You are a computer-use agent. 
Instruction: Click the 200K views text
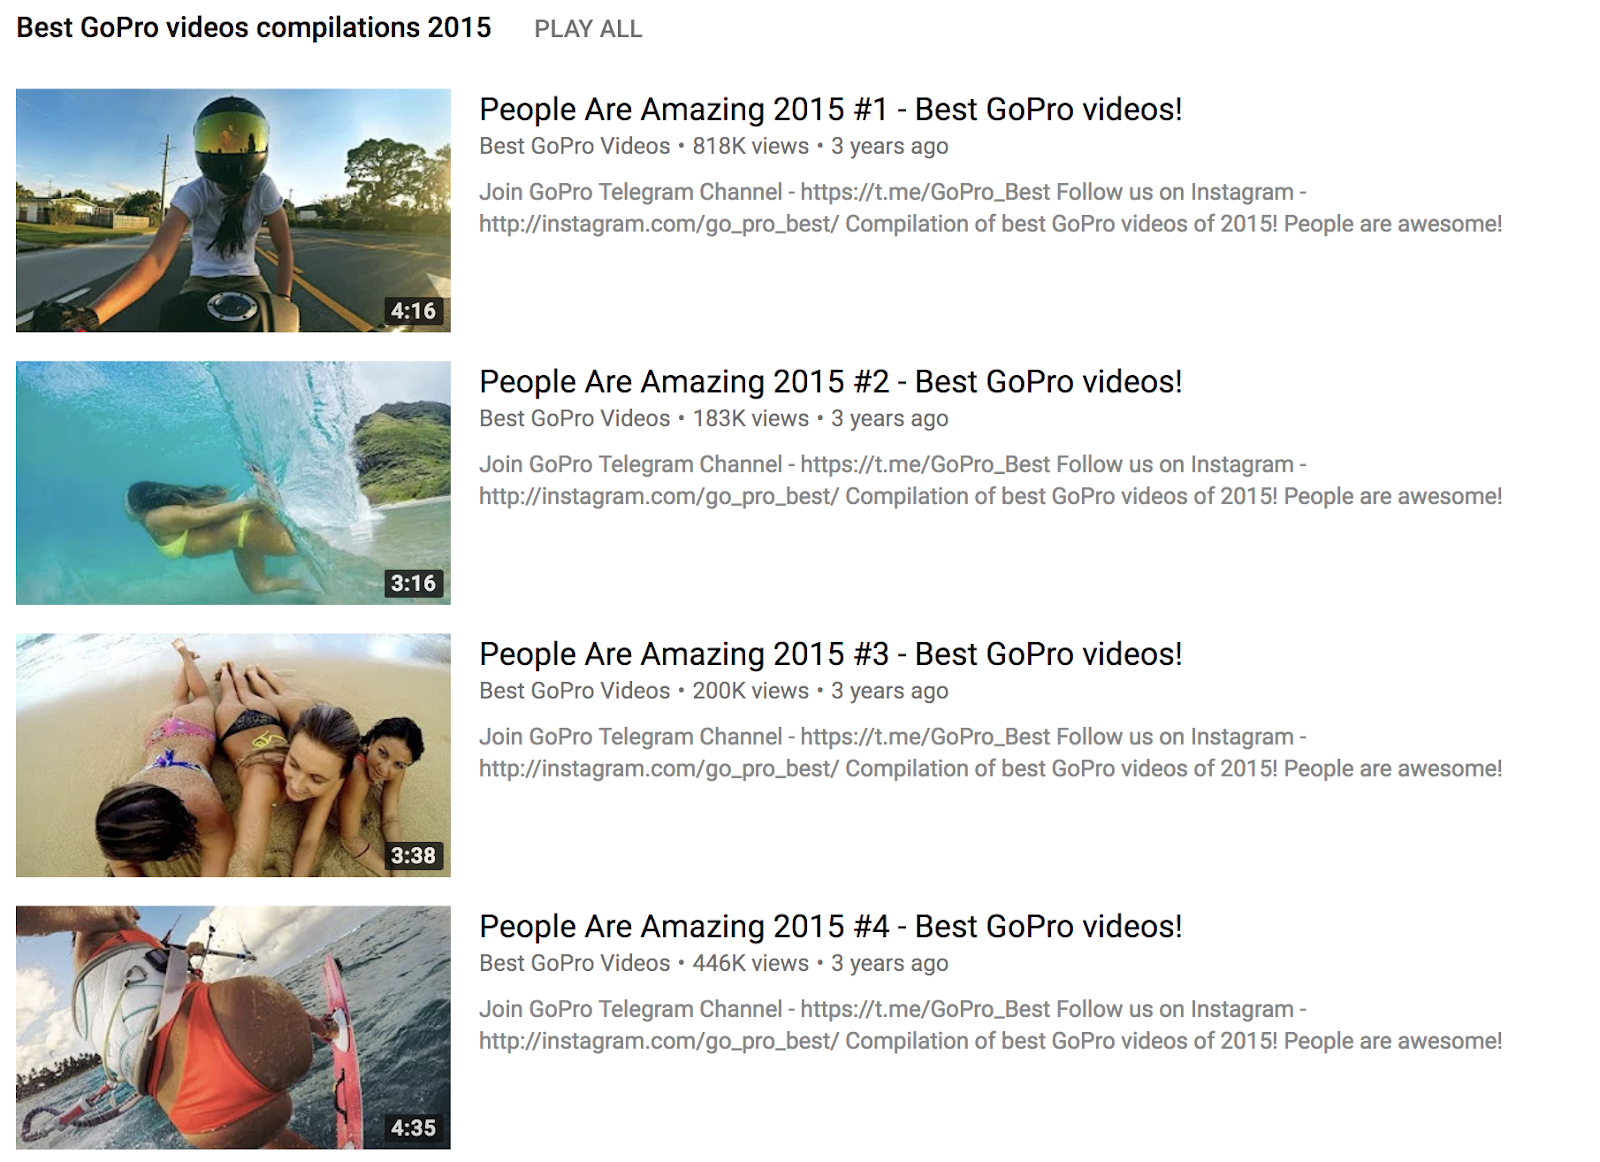[x=750, y=690]
